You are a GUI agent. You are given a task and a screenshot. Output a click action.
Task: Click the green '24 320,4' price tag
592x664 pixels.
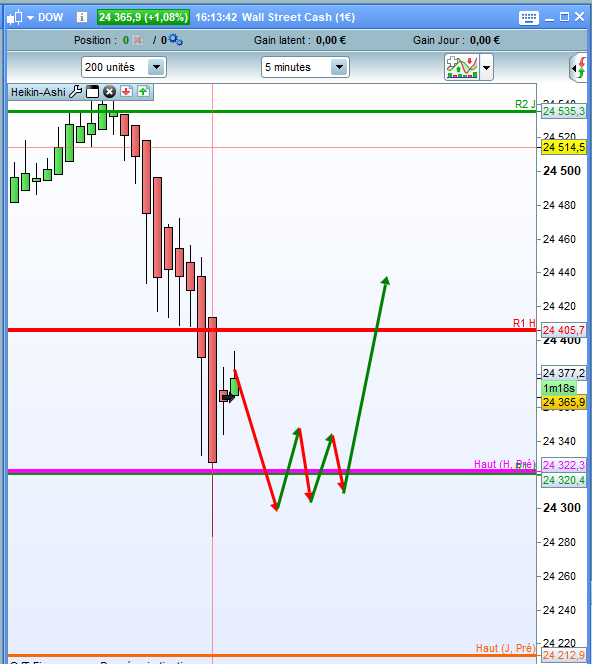click(x=564, y=480)
